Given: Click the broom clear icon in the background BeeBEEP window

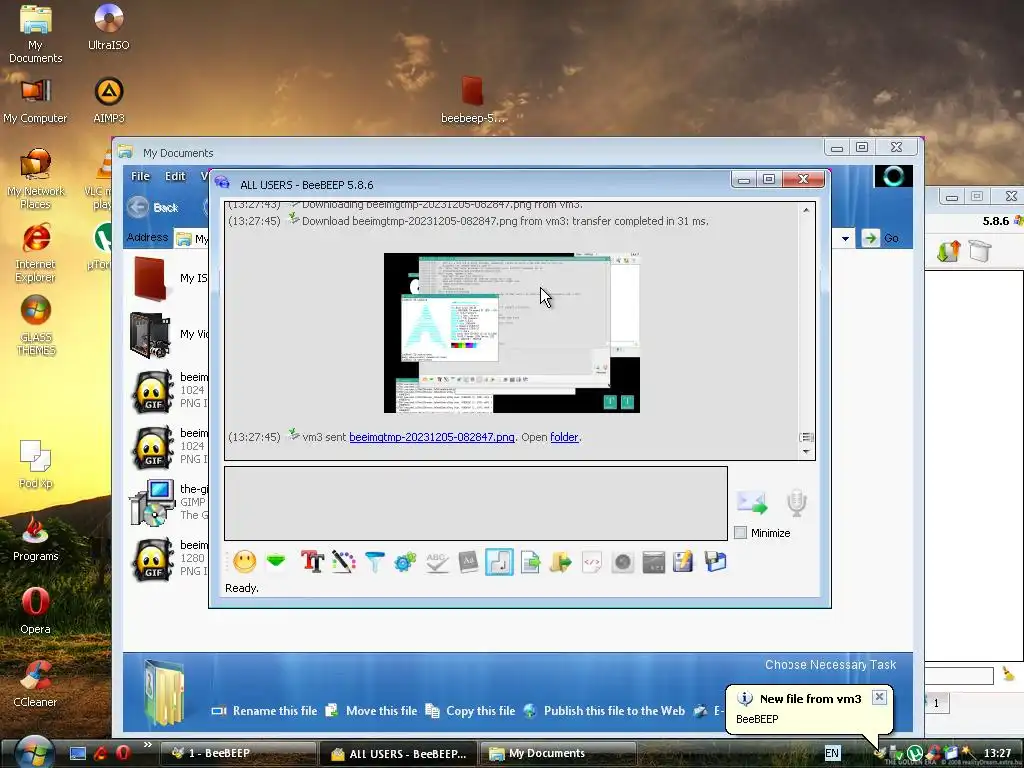Looking at the screenshot, I should pyautogui.click(x=1008, y=673).
